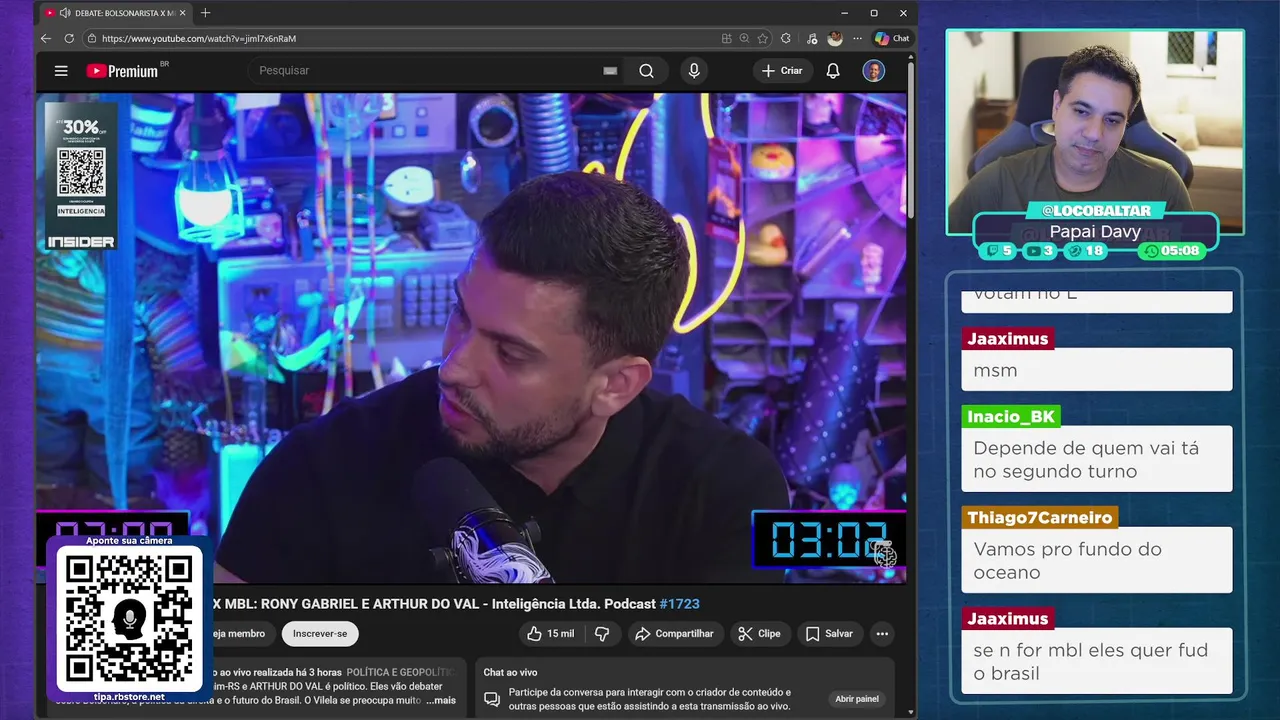This screenshot has height=720, width=1280.
Task: Click chat message 'msm'
Action: click(1097, 370)
